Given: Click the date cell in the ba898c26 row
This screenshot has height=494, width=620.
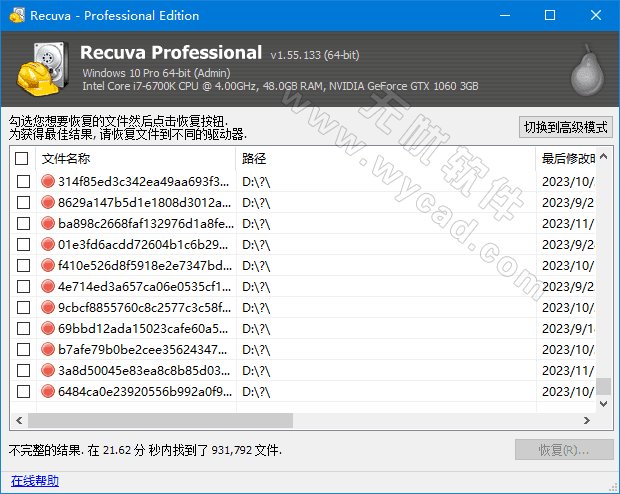Looking at the screenshot, I should tap(568, 223).
